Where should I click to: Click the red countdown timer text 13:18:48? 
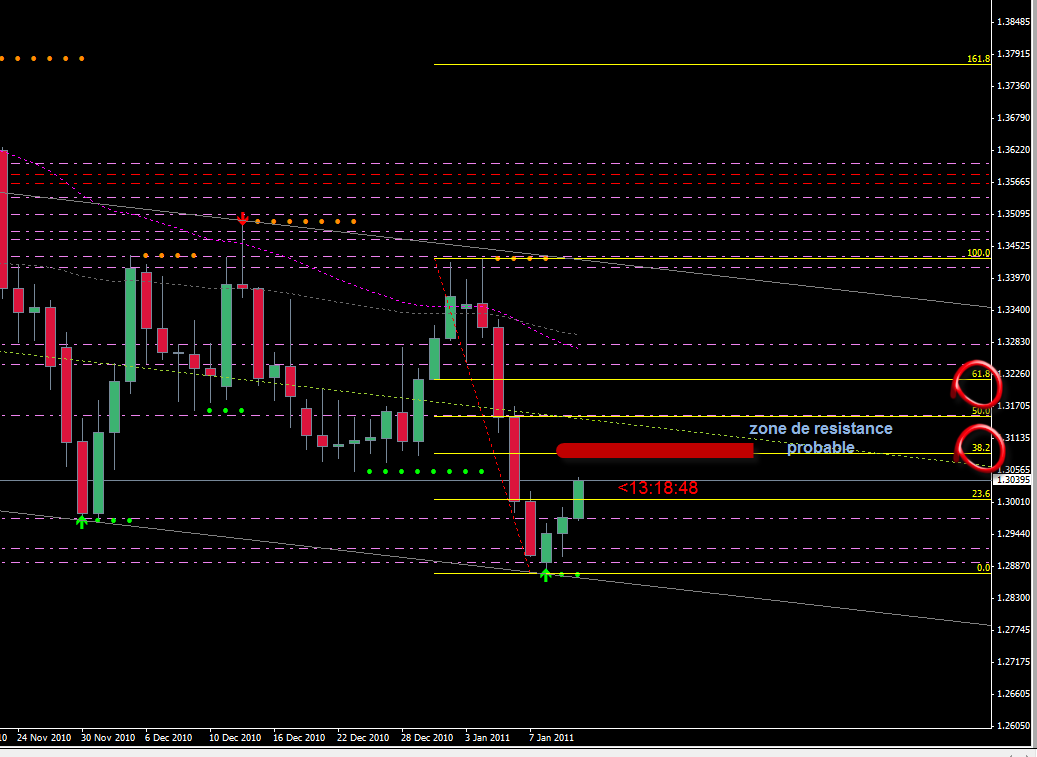(x=658, y=488)
